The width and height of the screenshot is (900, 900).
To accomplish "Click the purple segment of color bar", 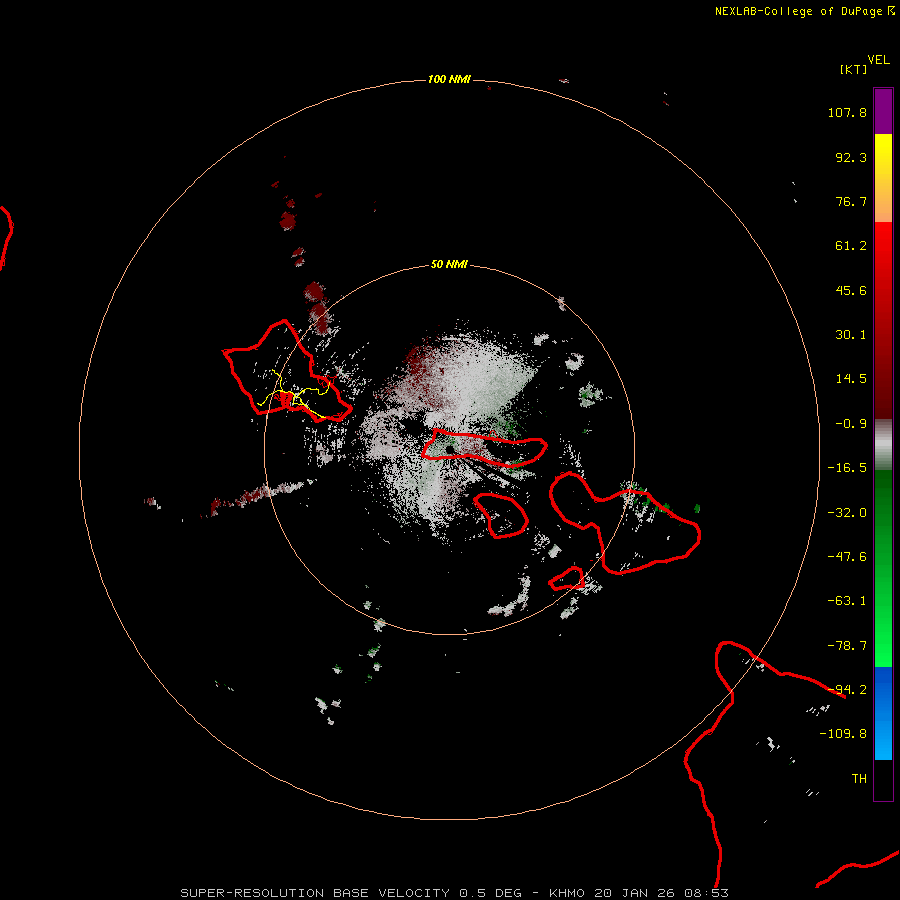I will (883, 111).
